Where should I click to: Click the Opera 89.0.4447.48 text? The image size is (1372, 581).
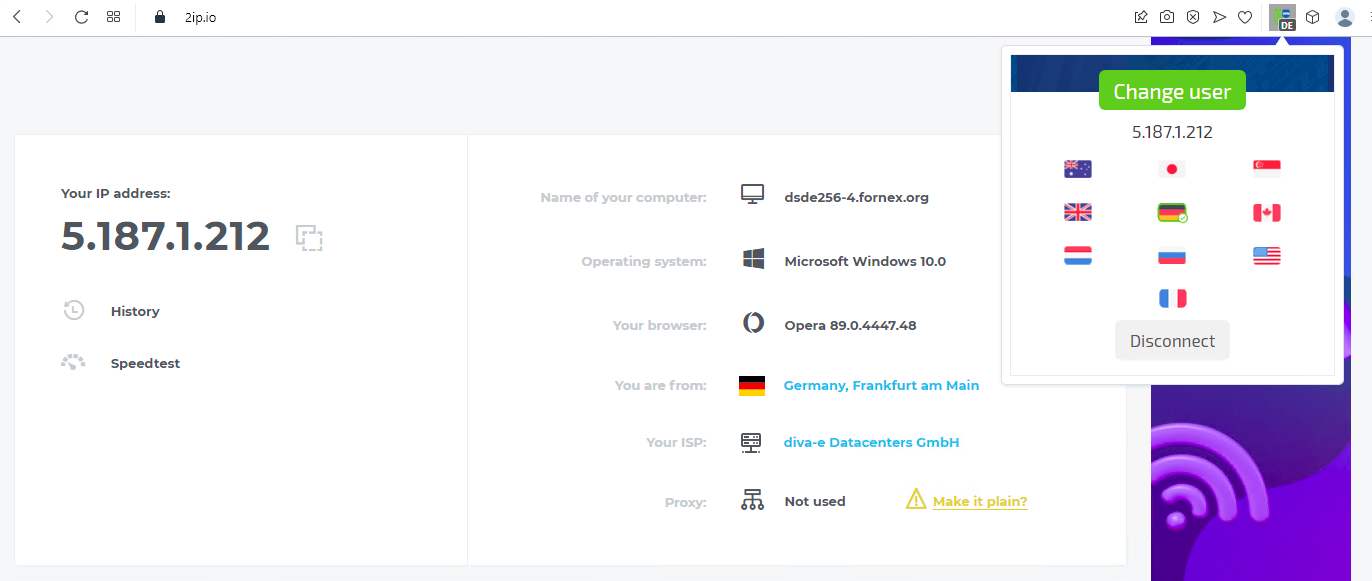(851, 326)
